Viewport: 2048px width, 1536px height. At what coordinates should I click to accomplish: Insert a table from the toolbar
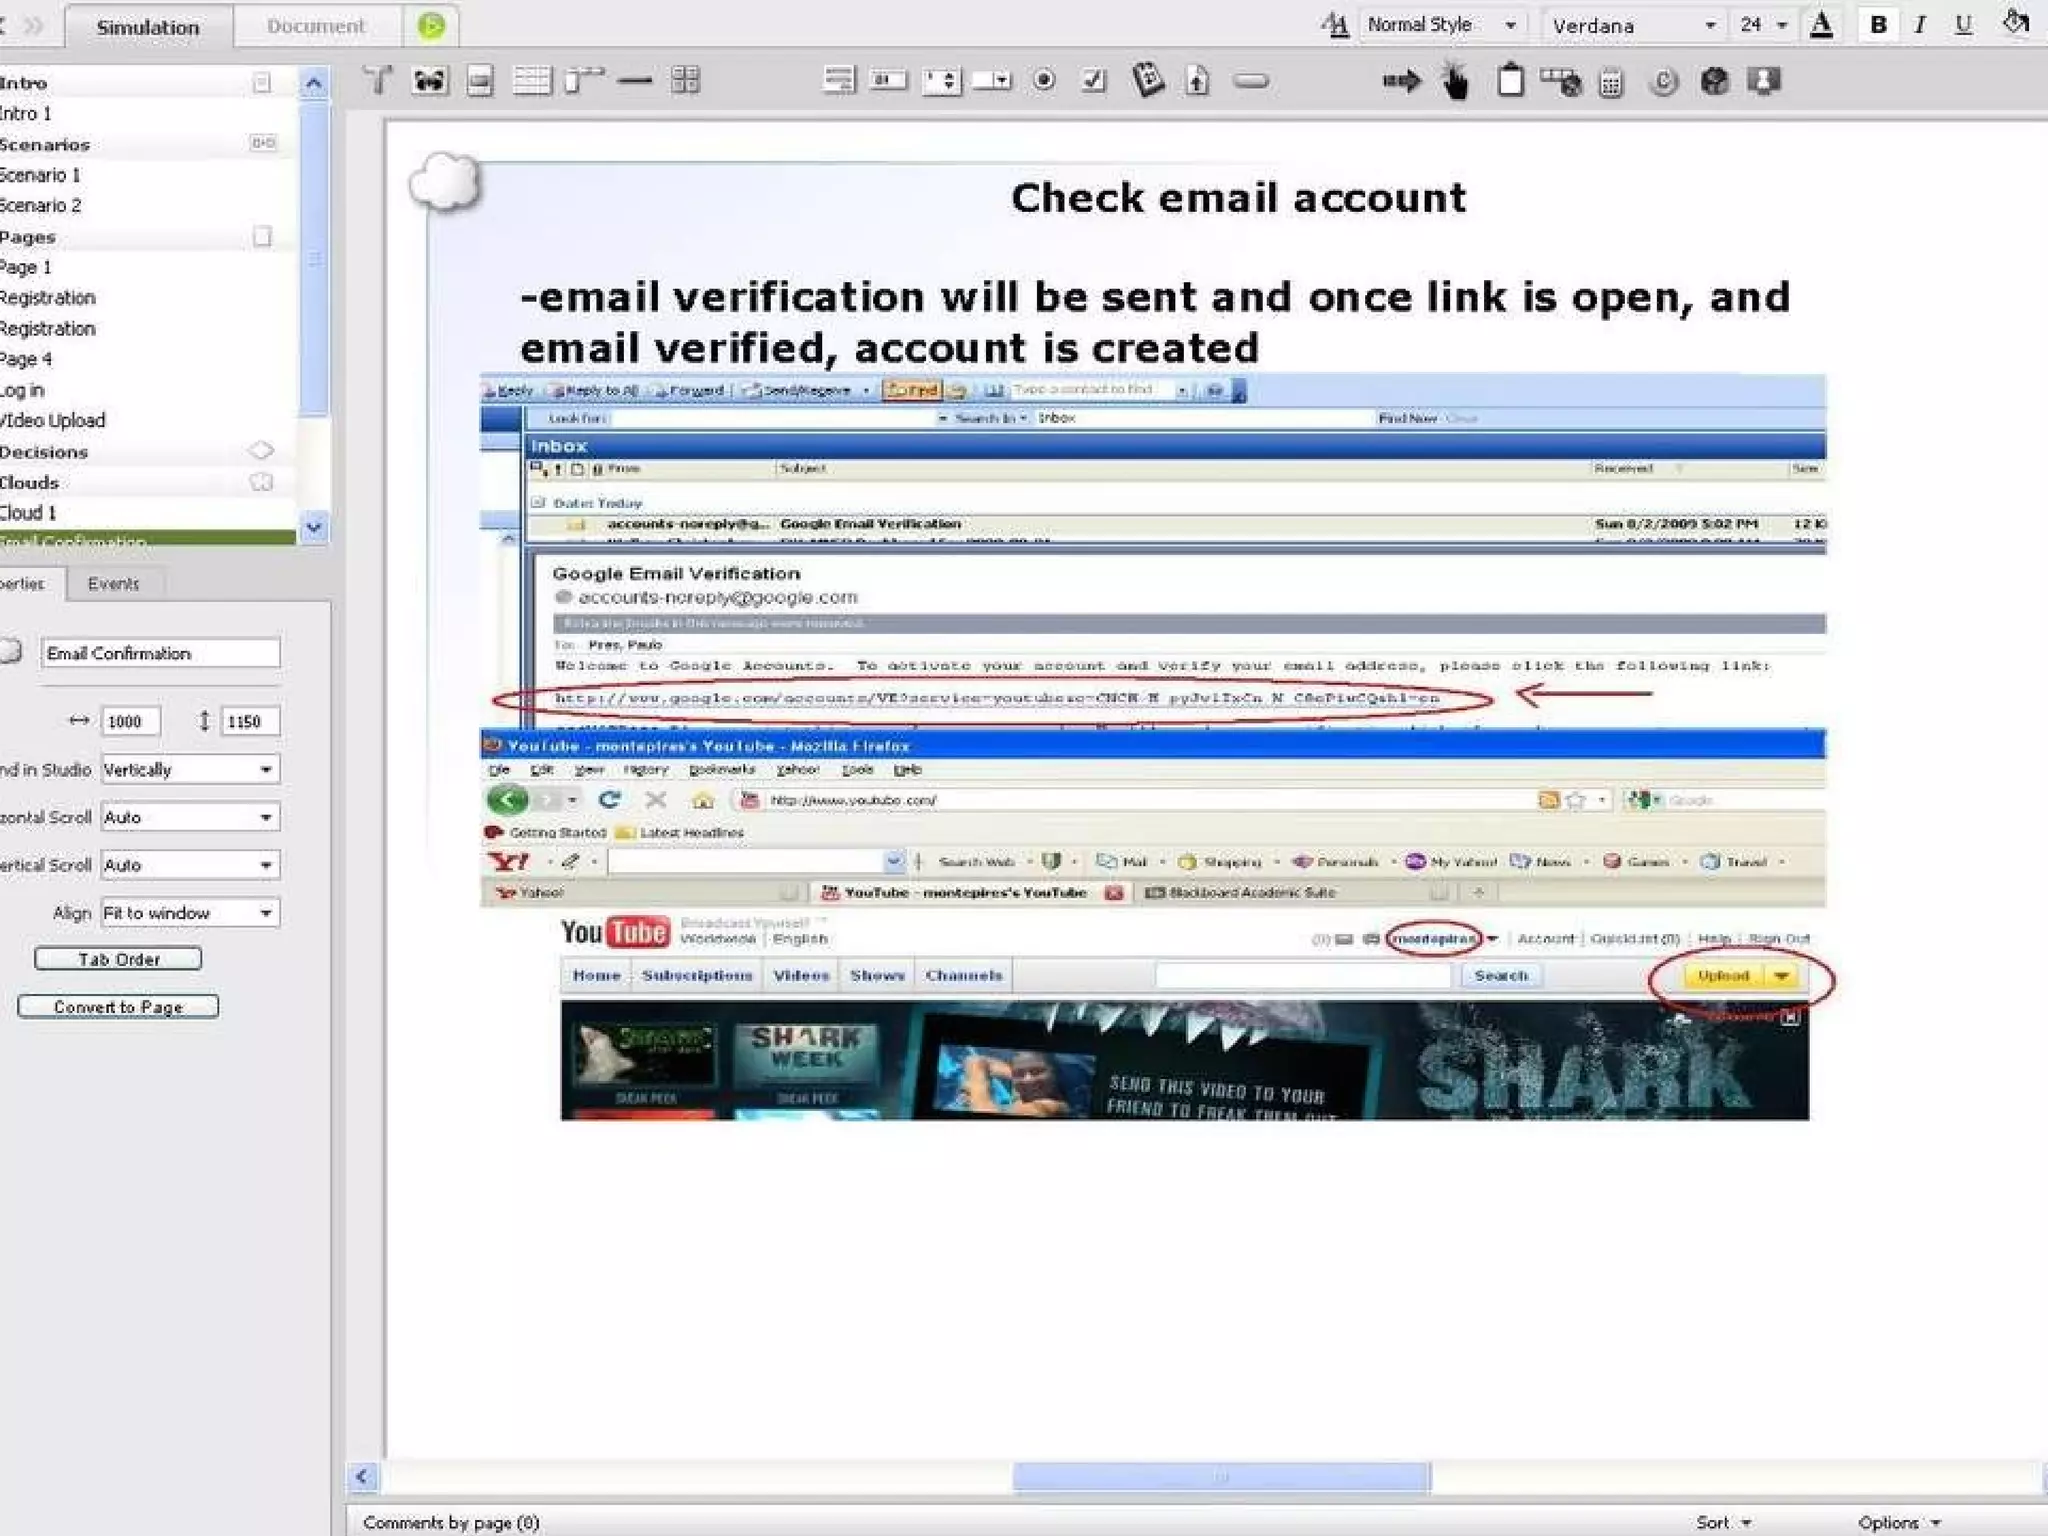tap(532, 80)
